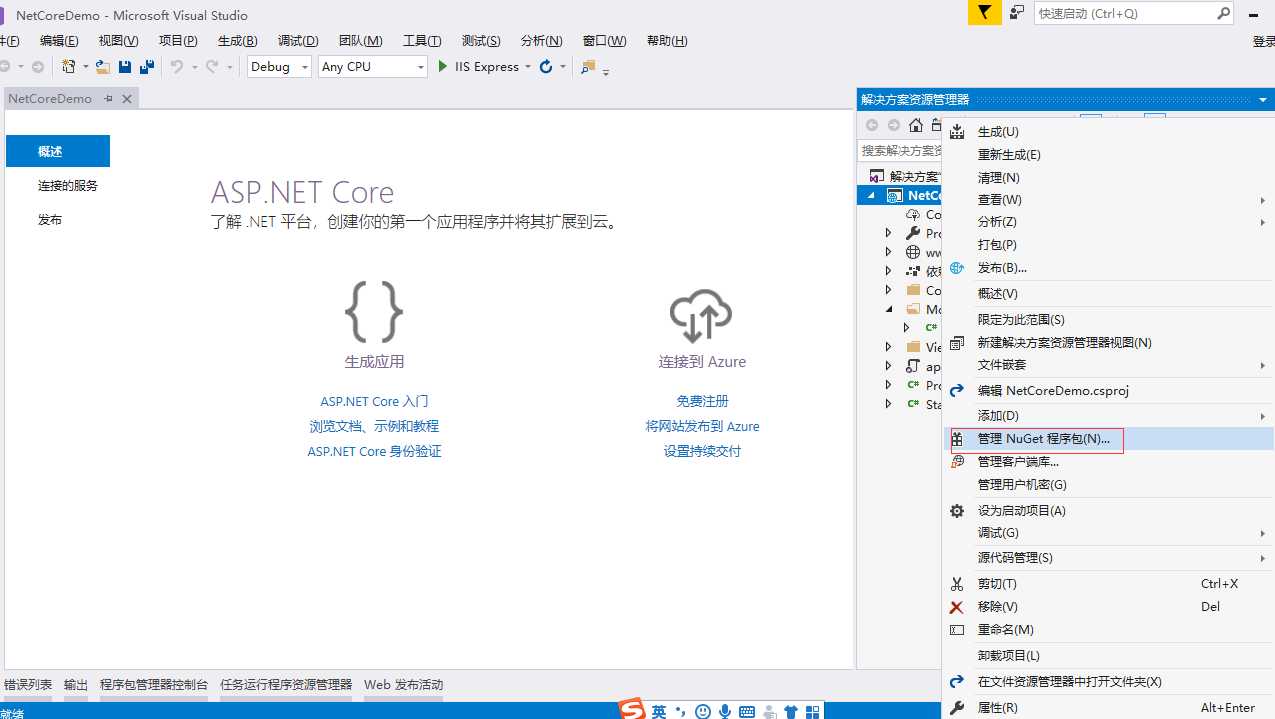Click the Sogou input method S icon
This screenshot has height=719, width=1275.
click(632, 710)
